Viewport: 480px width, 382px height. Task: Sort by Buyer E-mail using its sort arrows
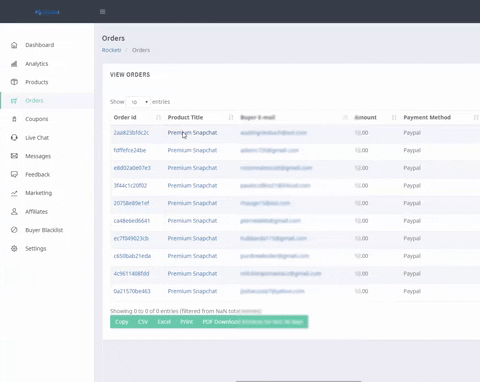[x=345, y=117]
